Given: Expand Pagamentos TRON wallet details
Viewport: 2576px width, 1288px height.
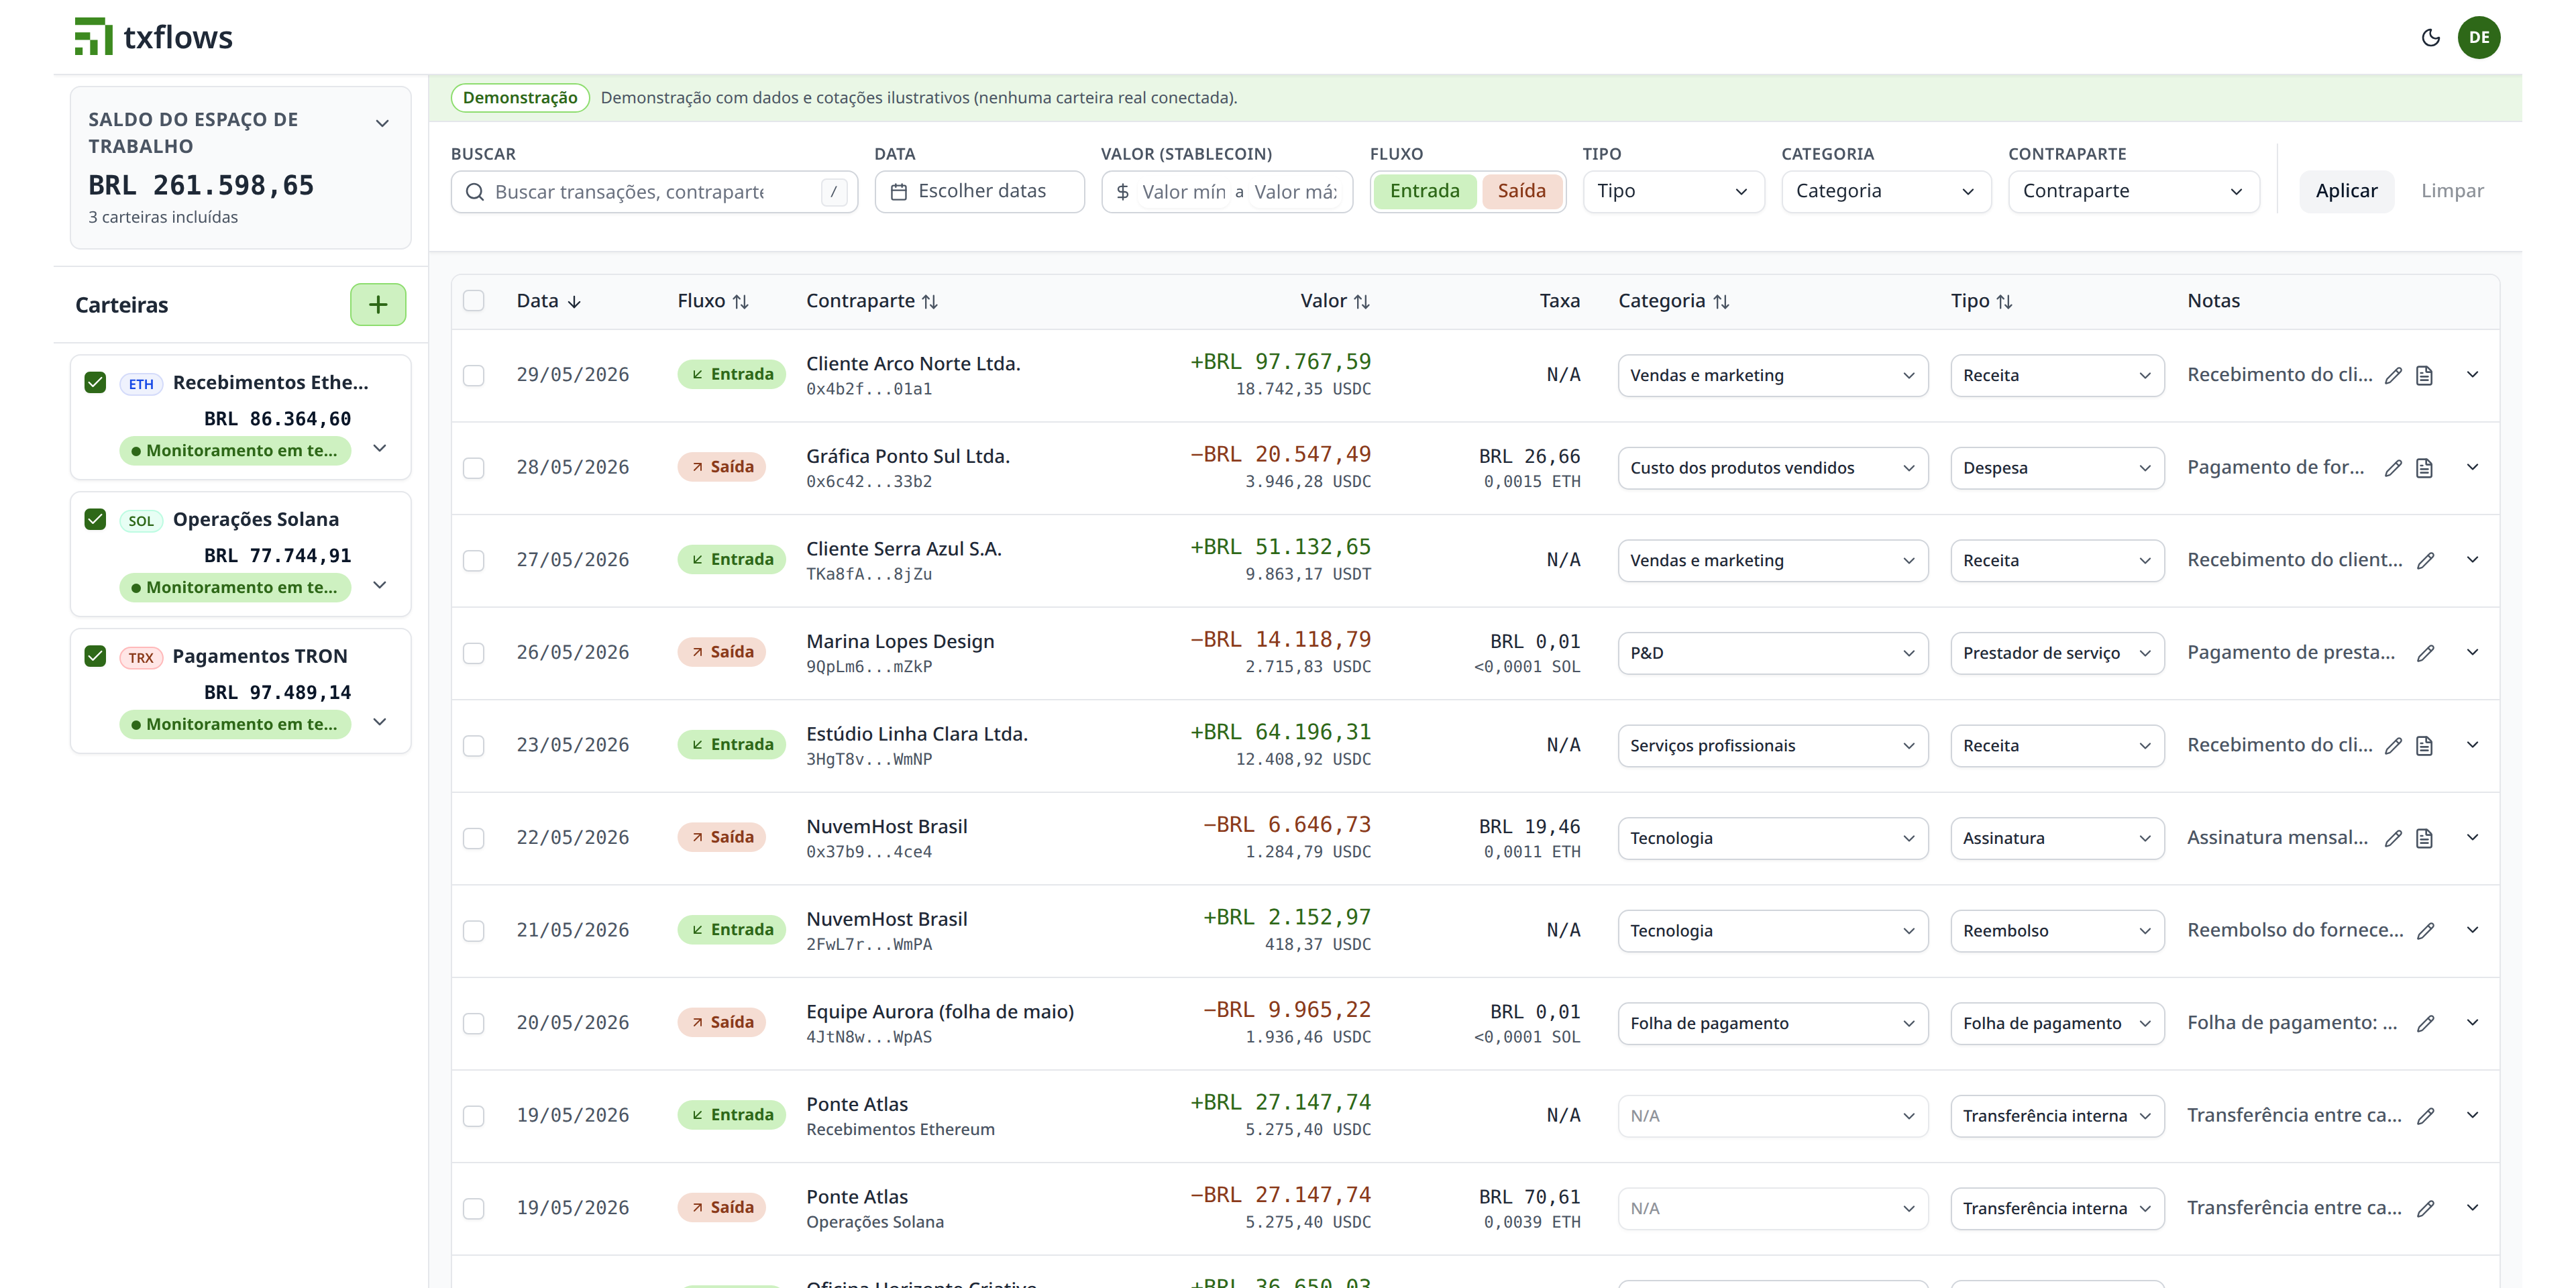Looking at the screenshot, I should coord(380,722).
